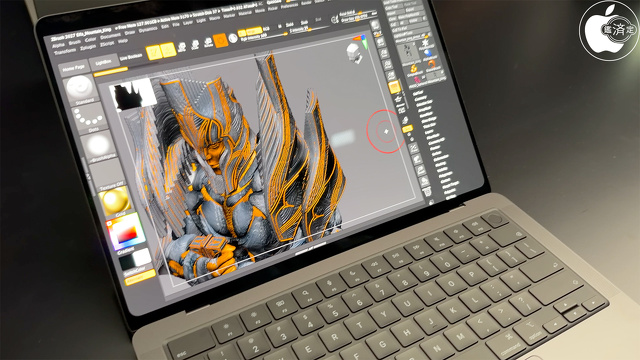This screenshot has height=360, width=640.
Task: Click the BPR render icon on right shelf
Action: tap(376, 25)
